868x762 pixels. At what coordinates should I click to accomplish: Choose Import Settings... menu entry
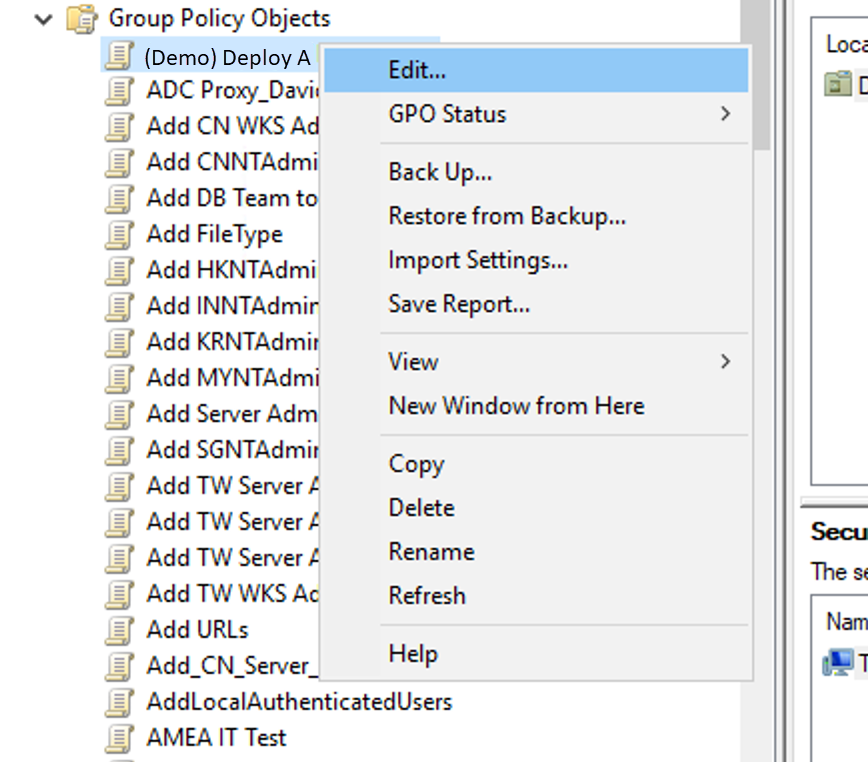coord(478,260)
